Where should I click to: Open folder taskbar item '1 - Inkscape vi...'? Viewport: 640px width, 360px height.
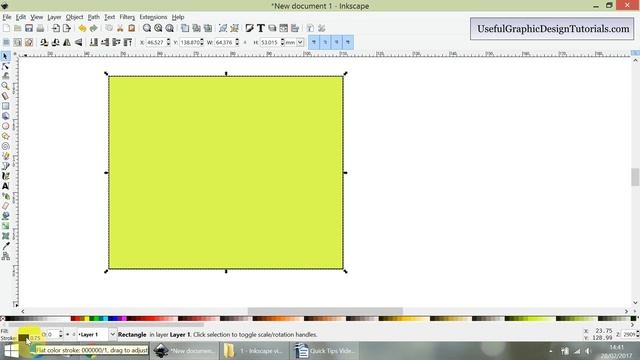point(255,351)
